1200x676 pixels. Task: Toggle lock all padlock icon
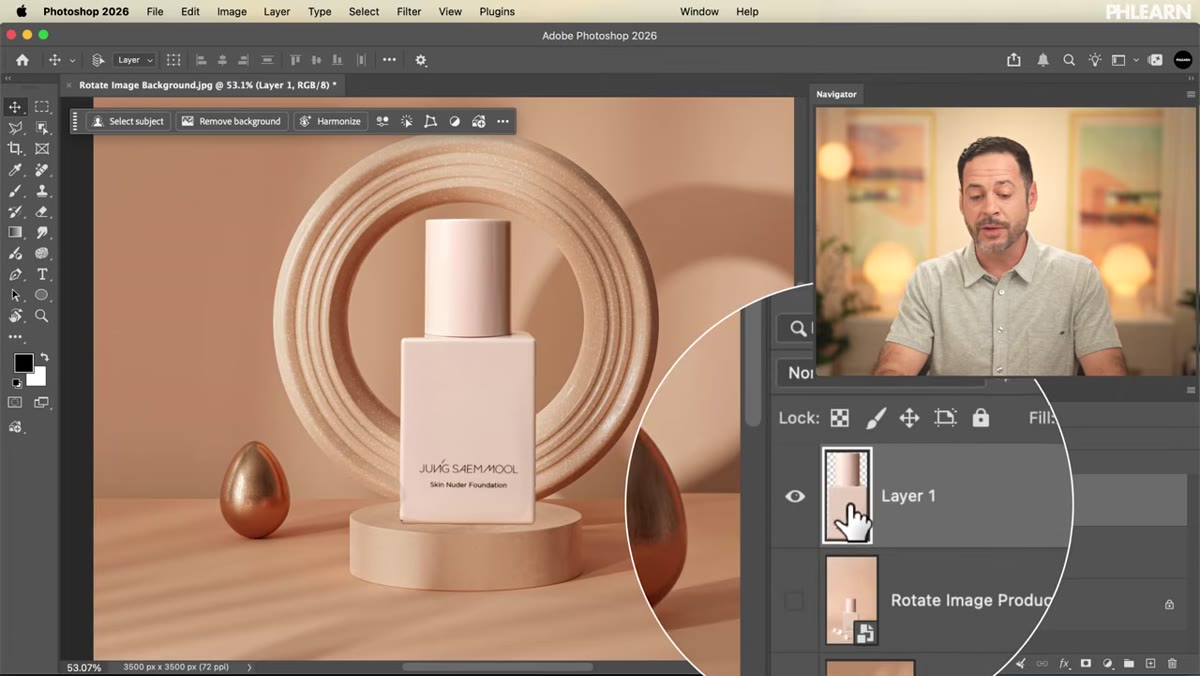[x=981, y=418]
